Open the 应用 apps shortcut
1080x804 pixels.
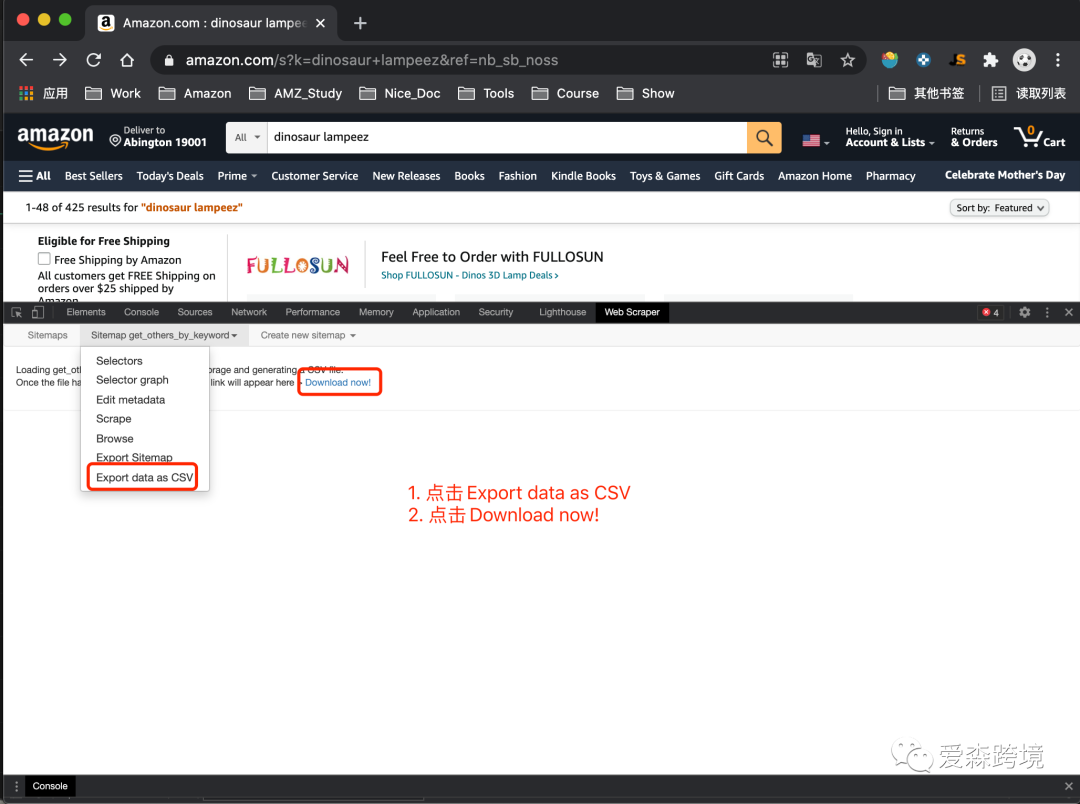click(43, 93)
